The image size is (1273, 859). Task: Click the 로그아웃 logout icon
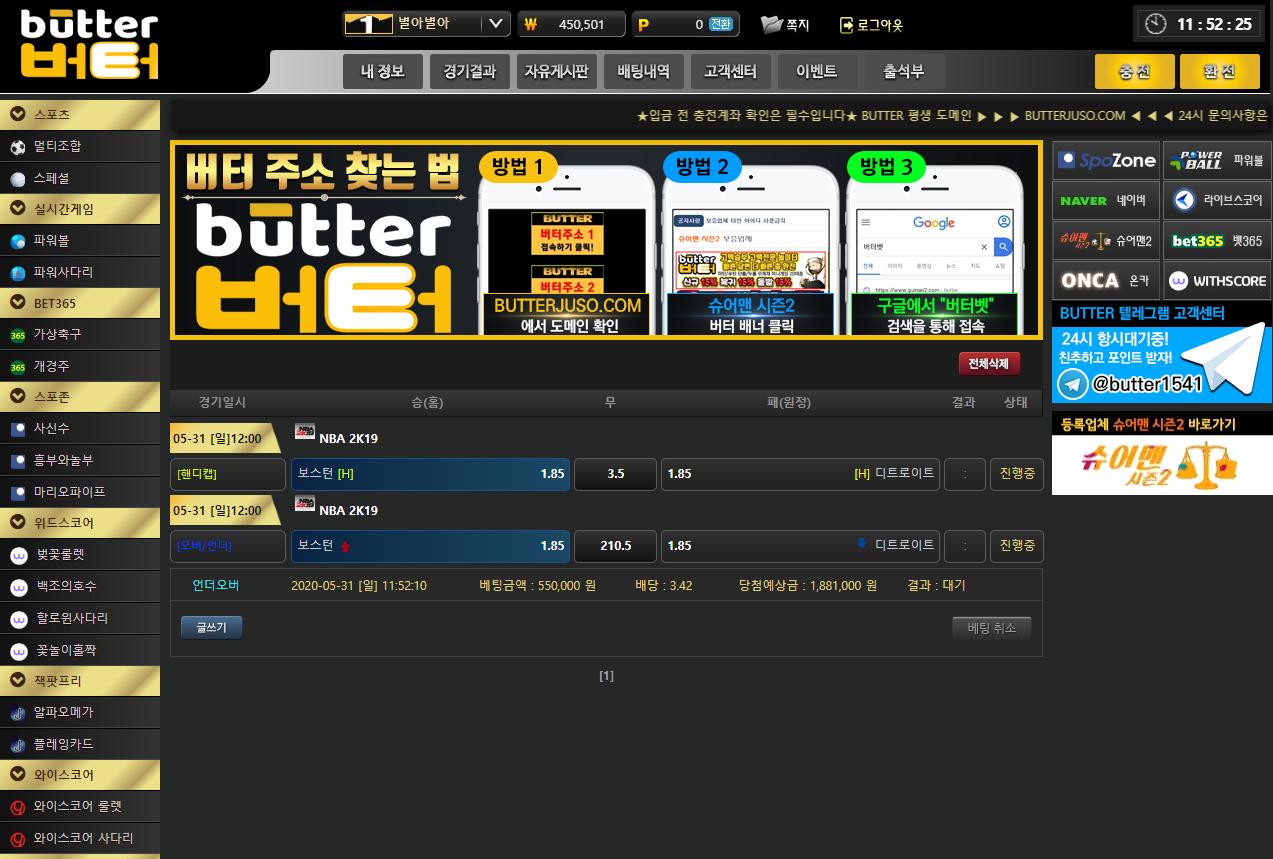(847, 25)
